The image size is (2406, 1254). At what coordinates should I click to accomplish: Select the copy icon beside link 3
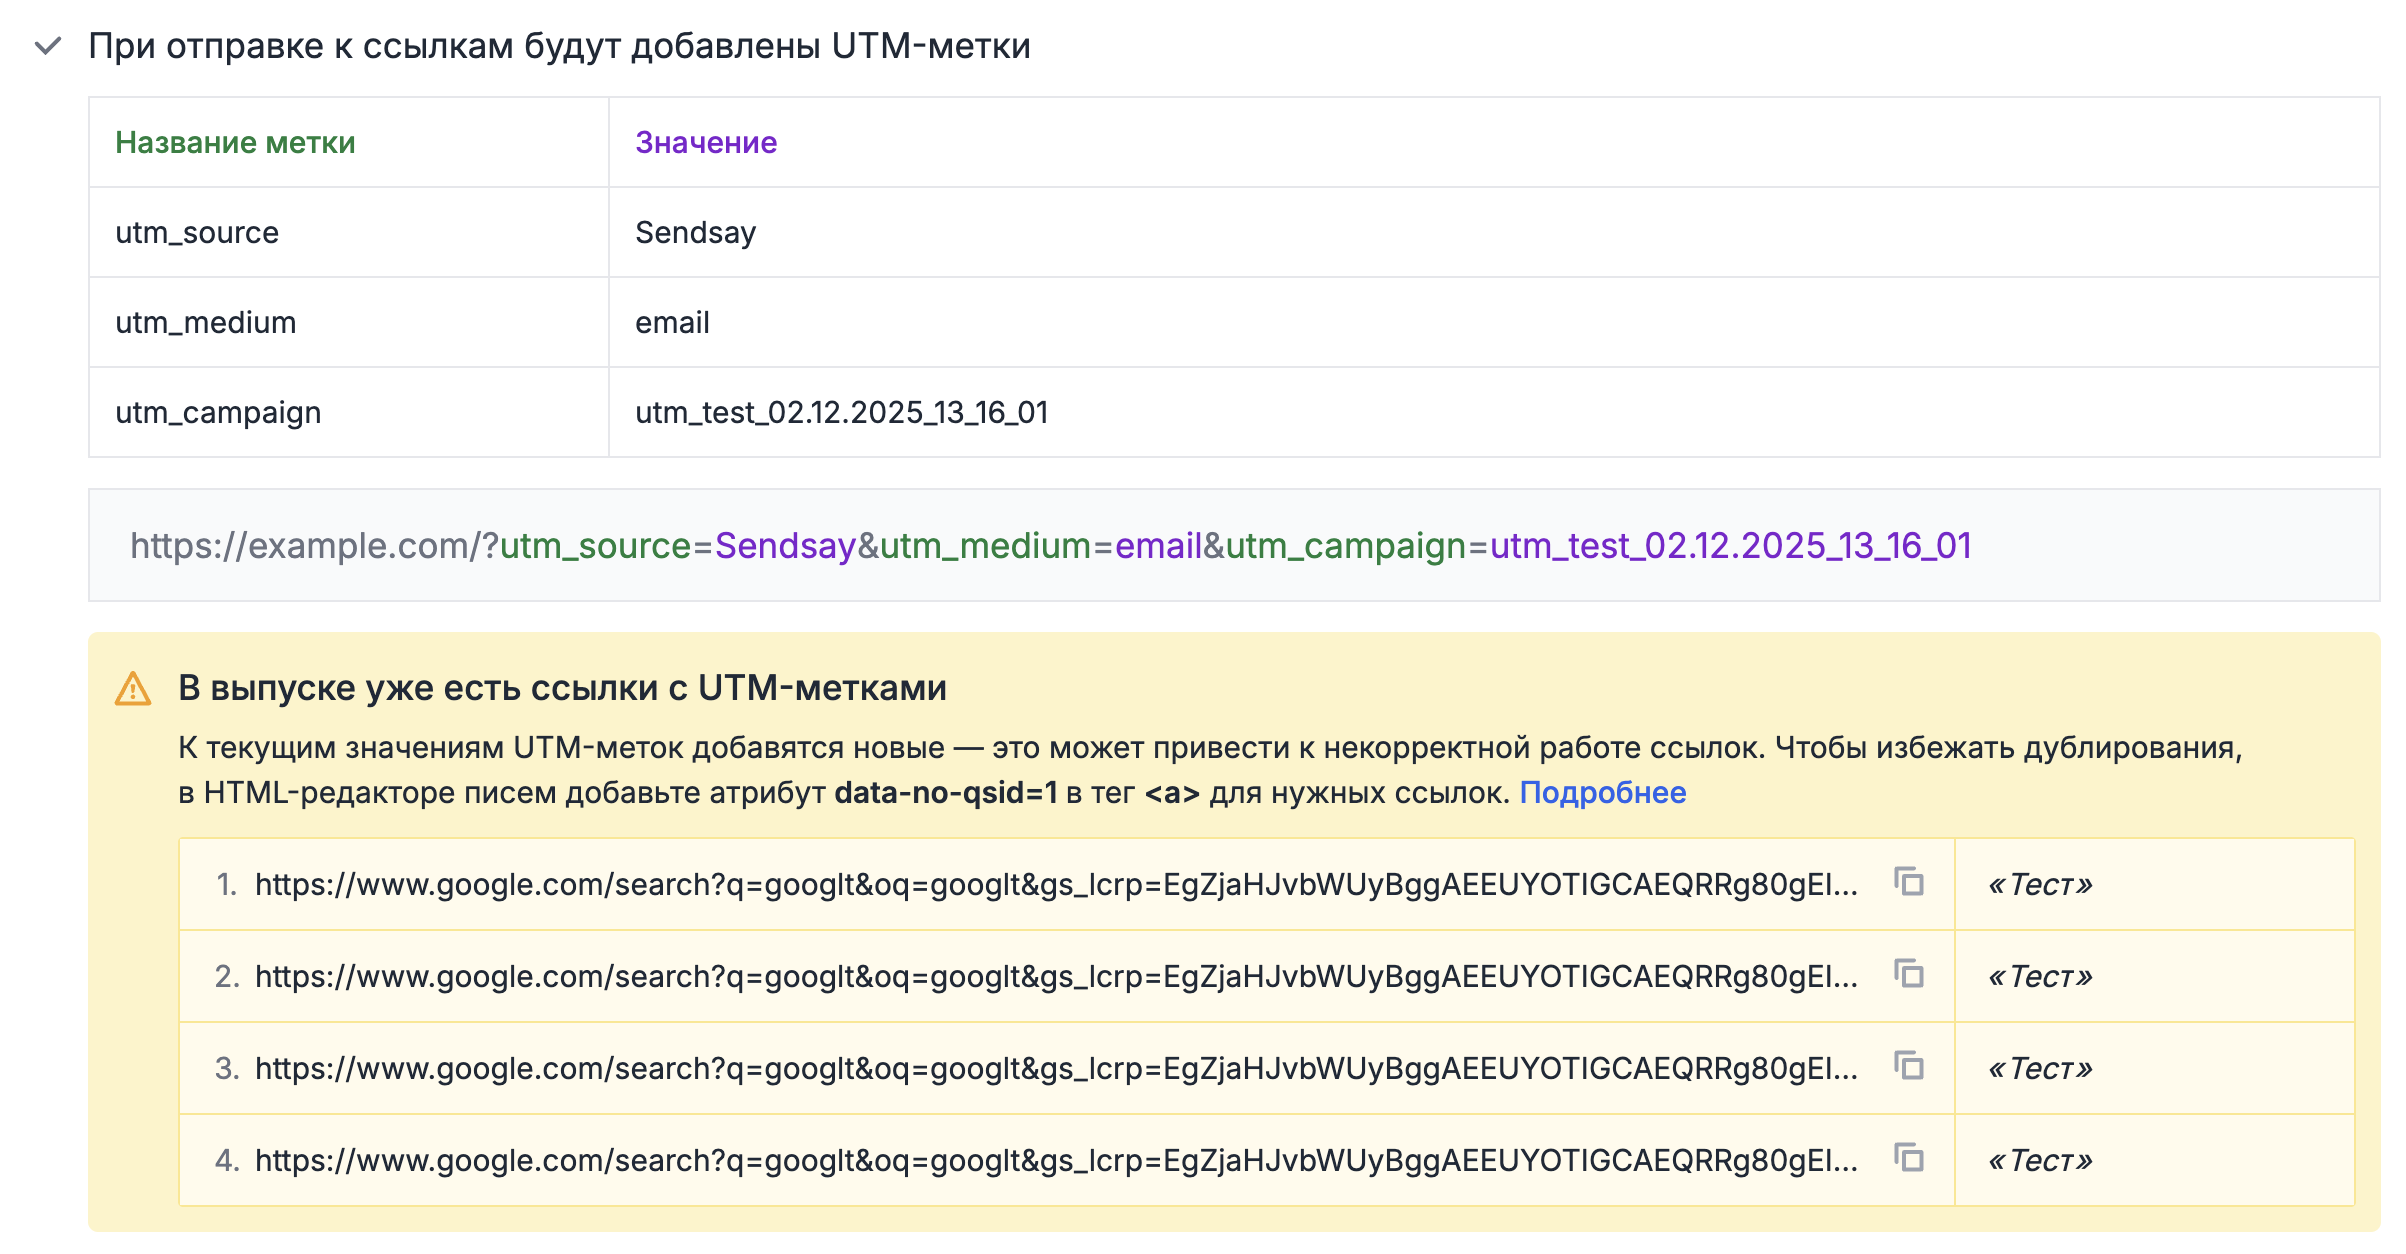tap(1908, 1068)
